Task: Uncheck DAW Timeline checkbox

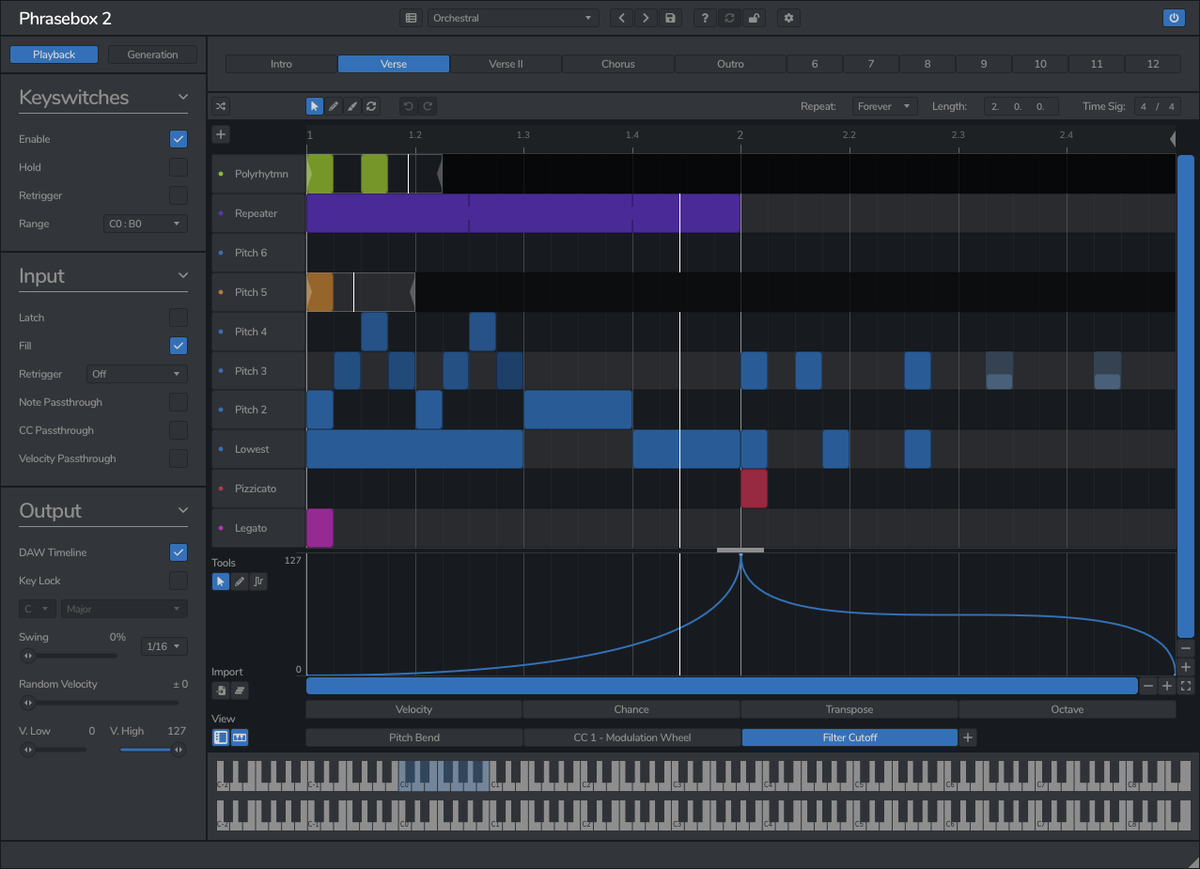Action: pos(178,552)
